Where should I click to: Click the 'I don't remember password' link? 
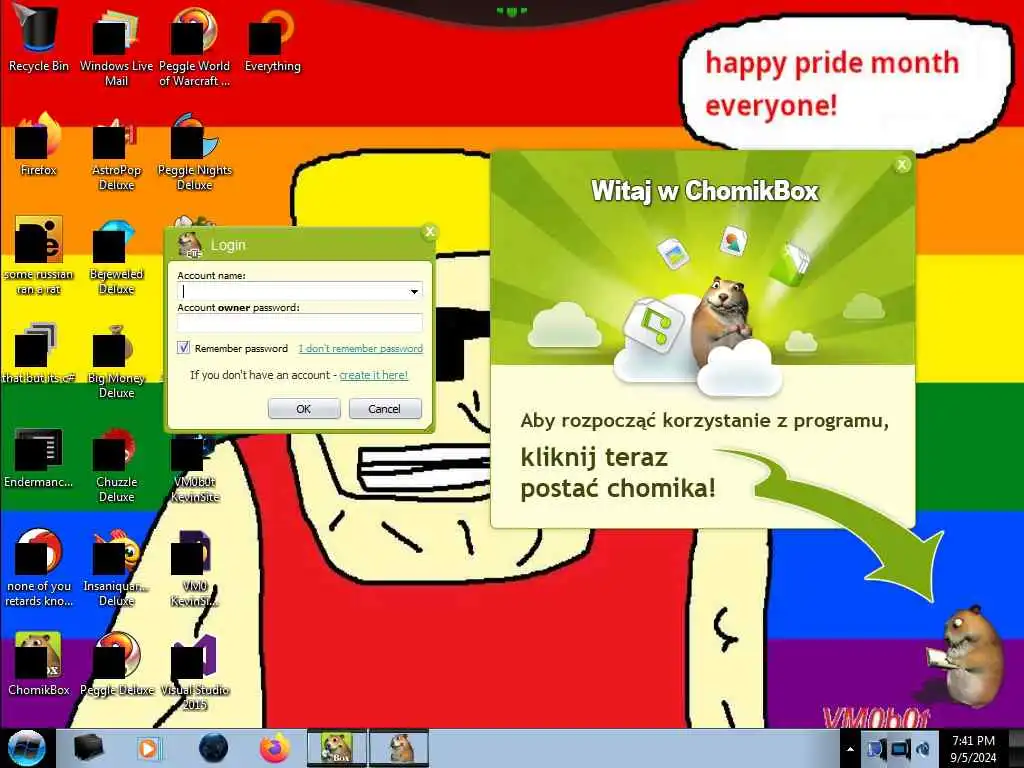coord(360,349)
